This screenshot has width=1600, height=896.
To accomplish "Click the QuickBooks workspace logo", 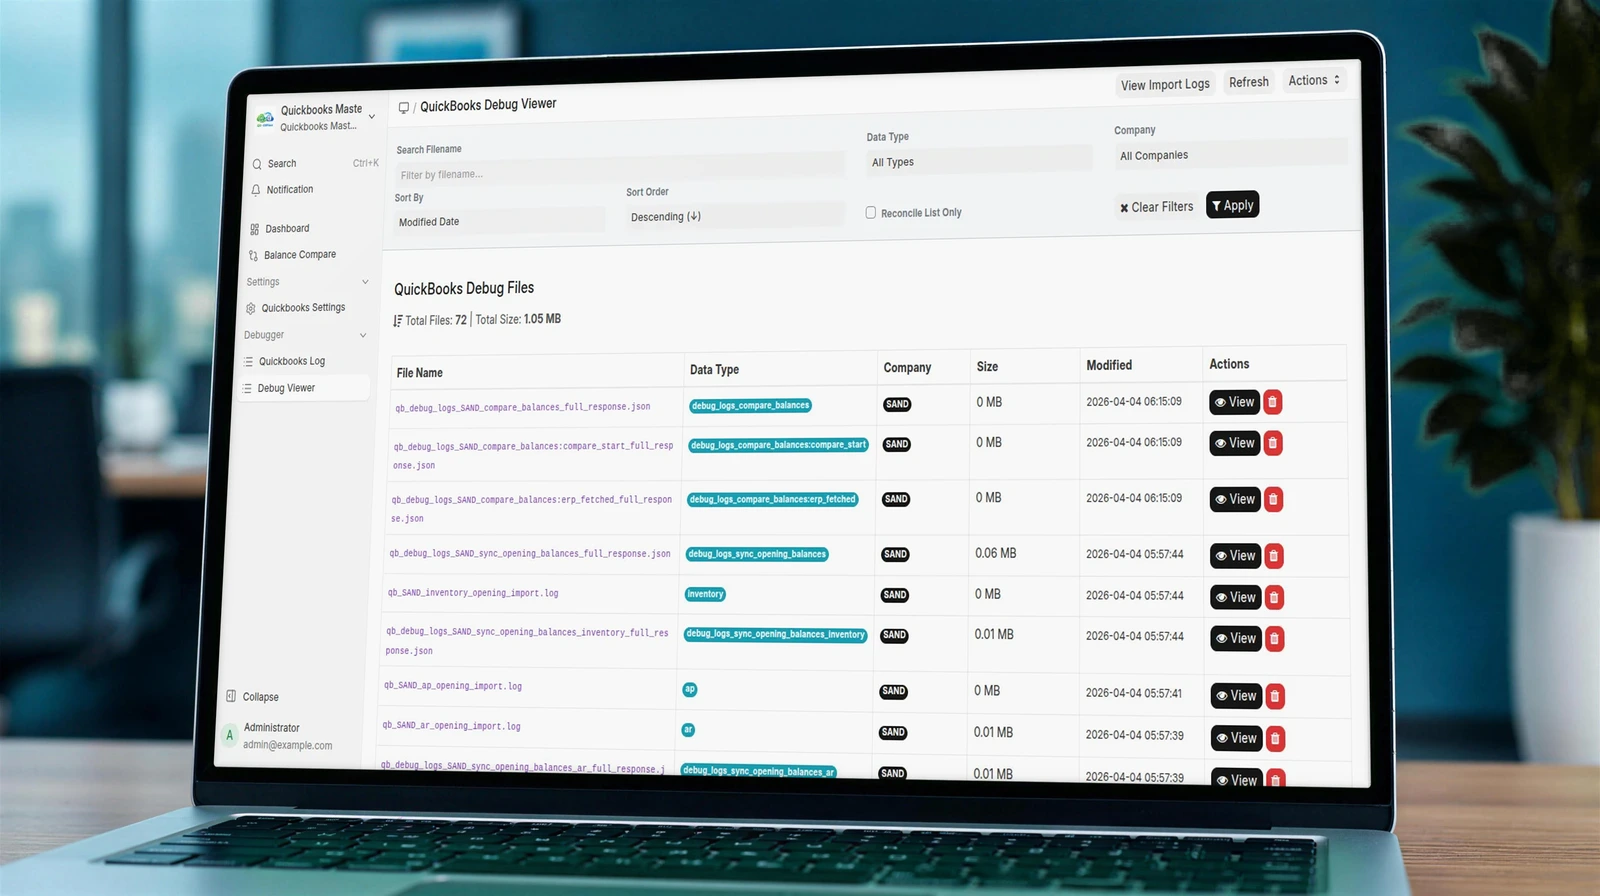I will tap(265, 119).
